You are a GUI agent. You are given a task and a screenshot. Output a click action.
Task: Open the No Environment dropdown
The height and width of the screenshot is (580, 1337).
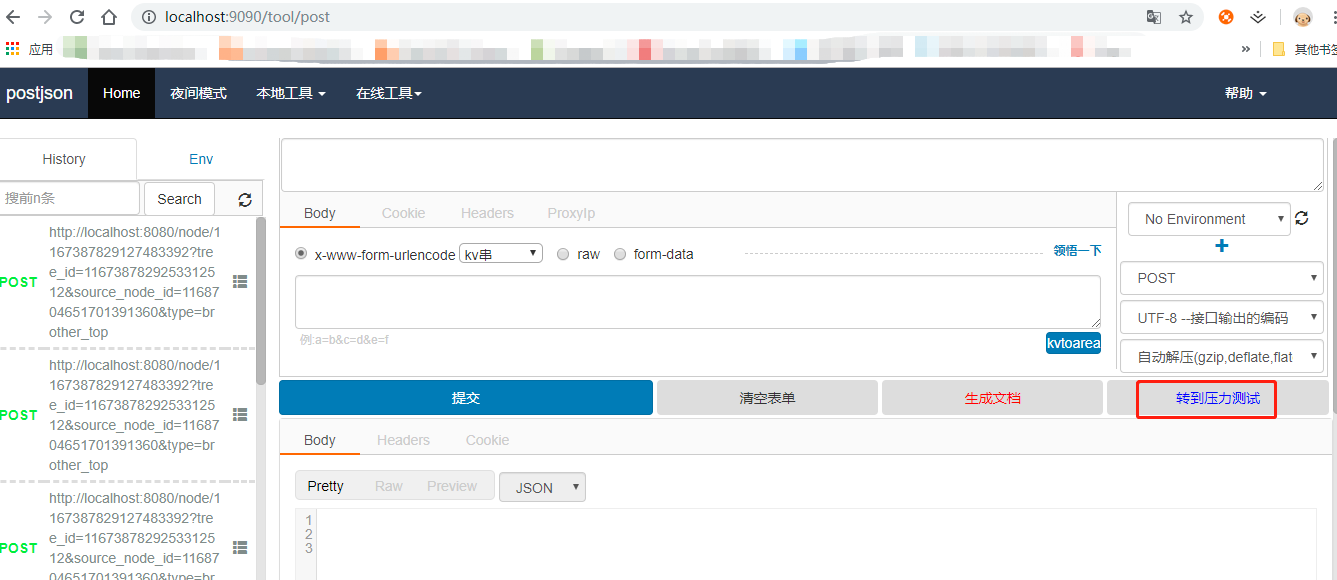pyautogui.click(x=1209, y=219)
